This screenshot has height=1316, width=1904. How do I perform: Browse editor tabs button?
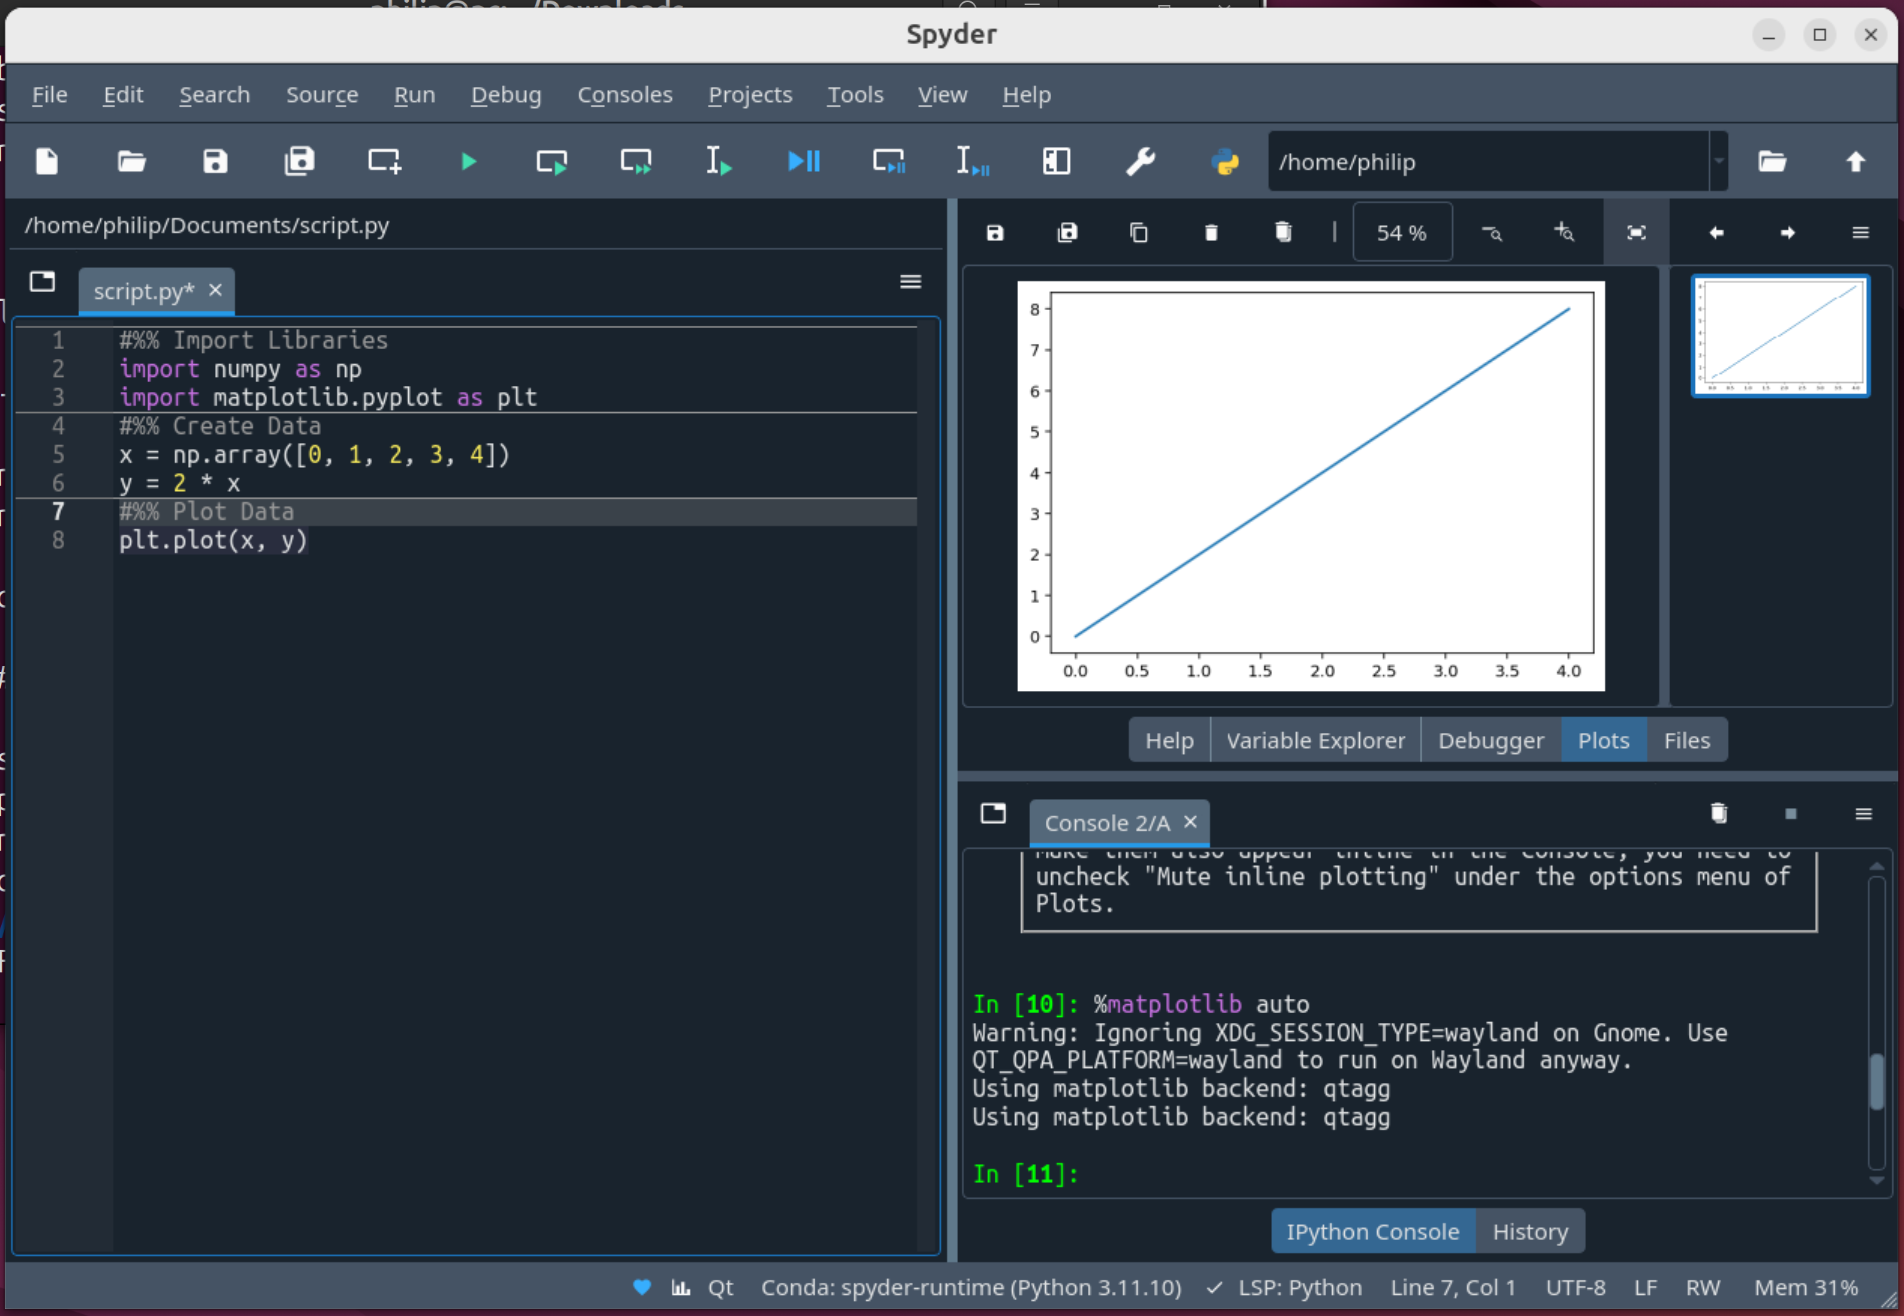click(42, 282)
